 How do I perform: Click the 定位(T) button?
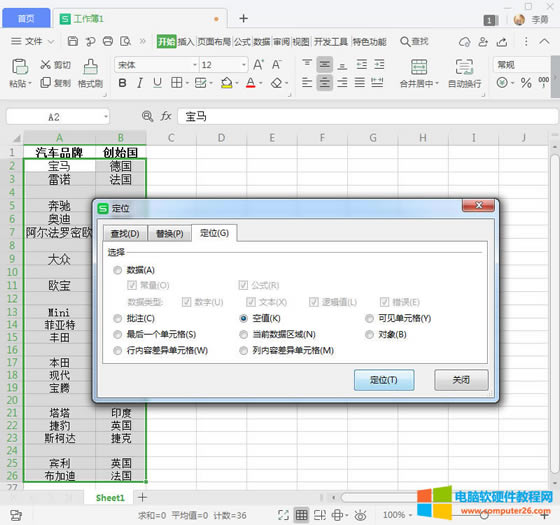click(x=384, y=380)
